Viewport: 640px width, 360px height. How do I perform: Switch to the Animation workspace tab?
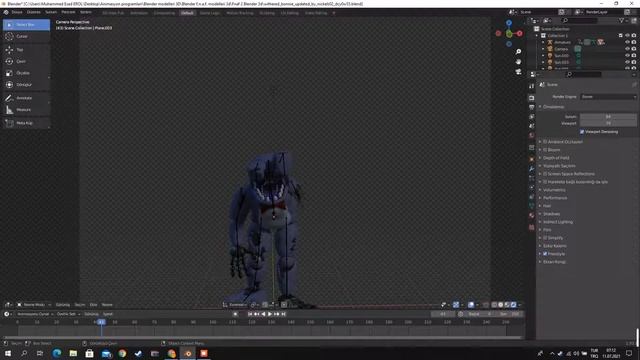click(139, 13)
